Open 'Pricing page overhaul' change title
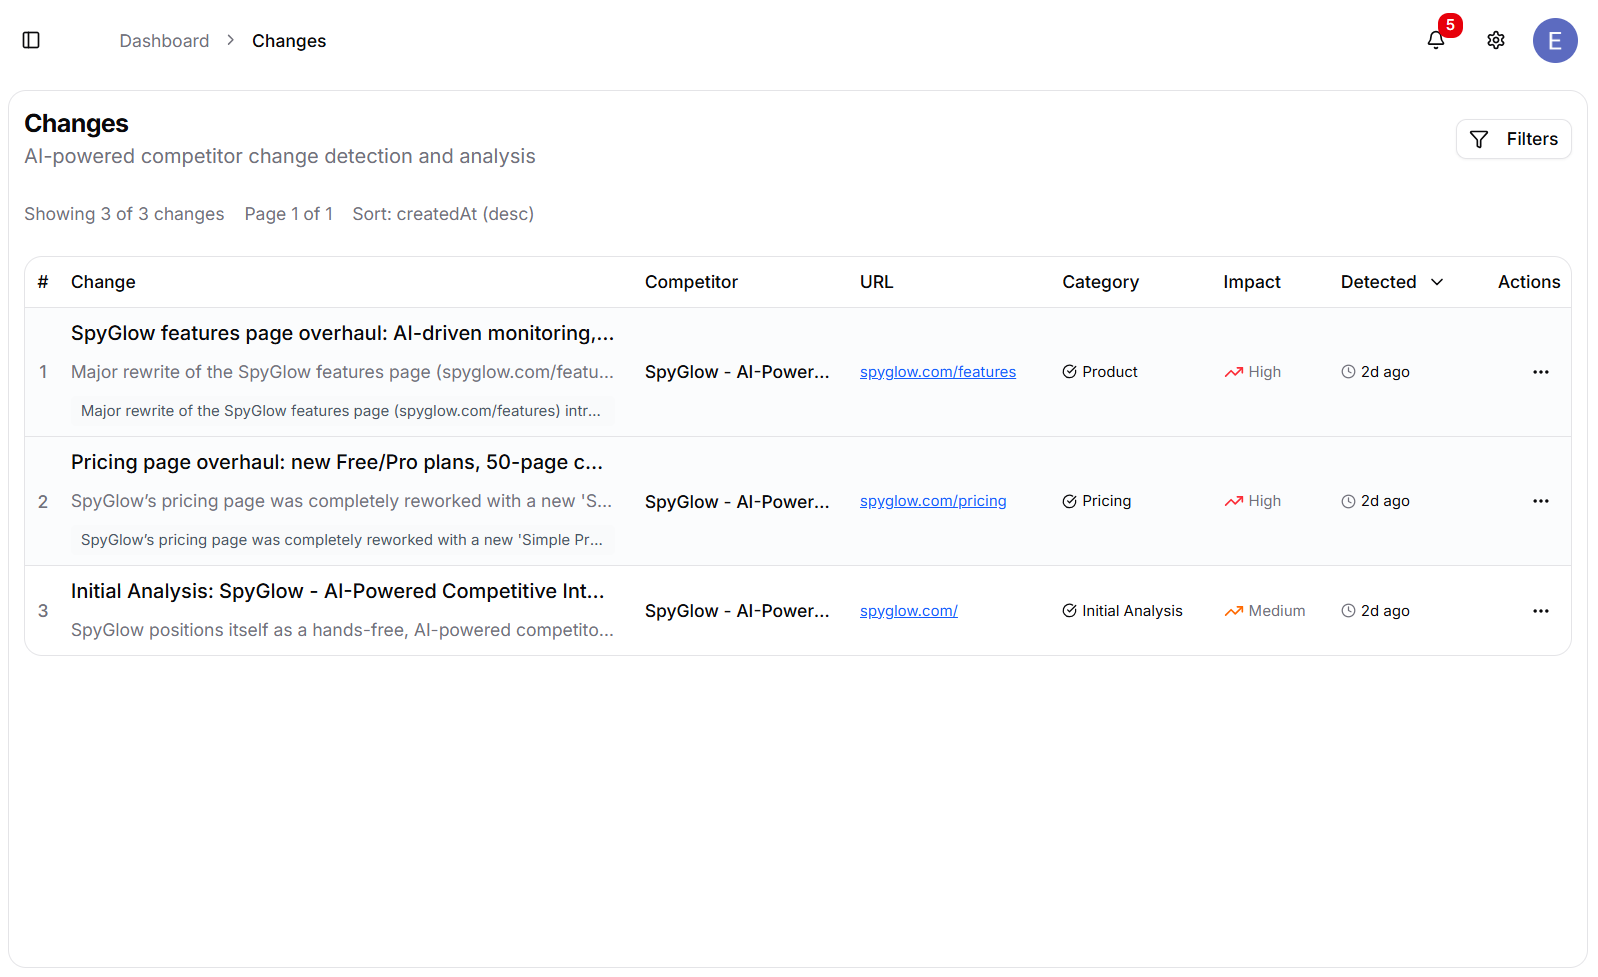The width and height of the screenshot is (1598, 977). point(337,462)
